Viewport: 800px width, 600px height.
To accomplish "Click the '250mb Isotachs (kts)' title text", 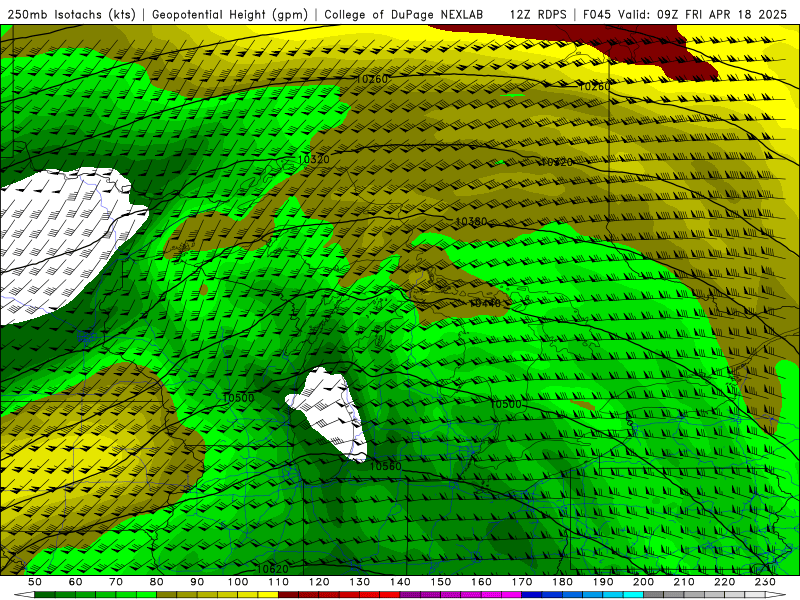I will [71, 14].
